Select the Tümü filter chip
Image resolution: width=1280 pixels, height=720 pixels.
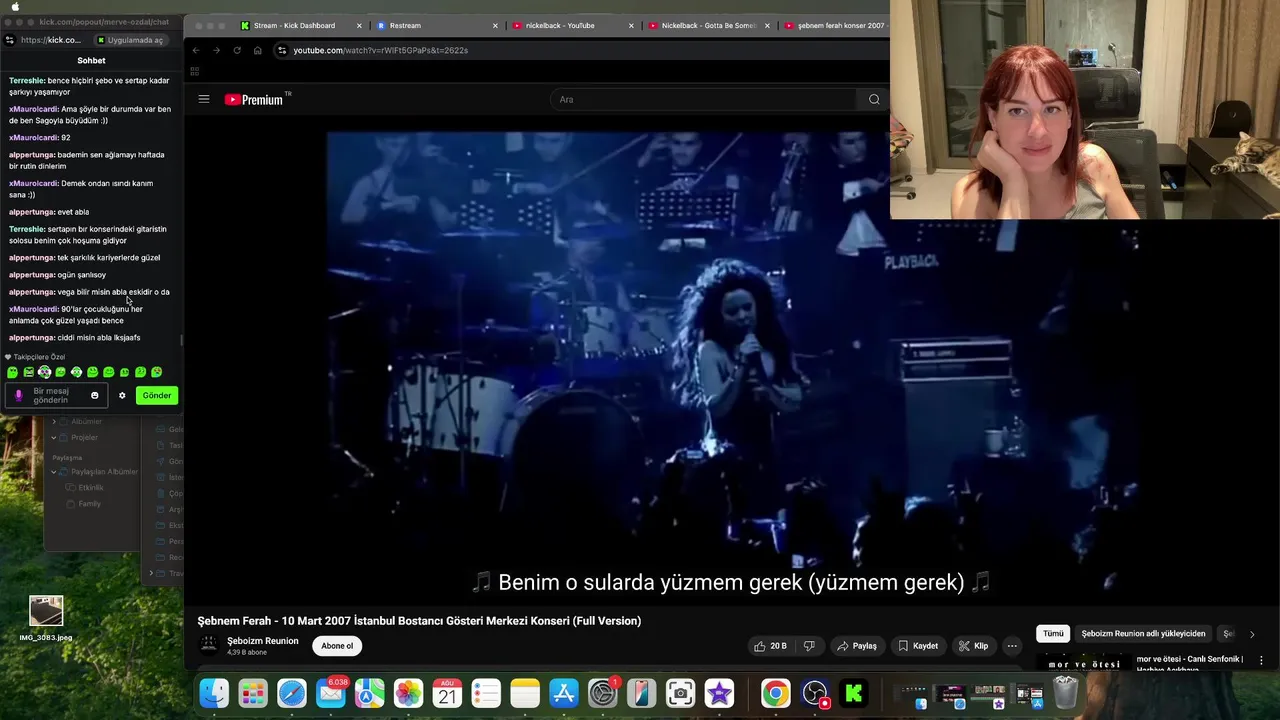coord(1053,633)
